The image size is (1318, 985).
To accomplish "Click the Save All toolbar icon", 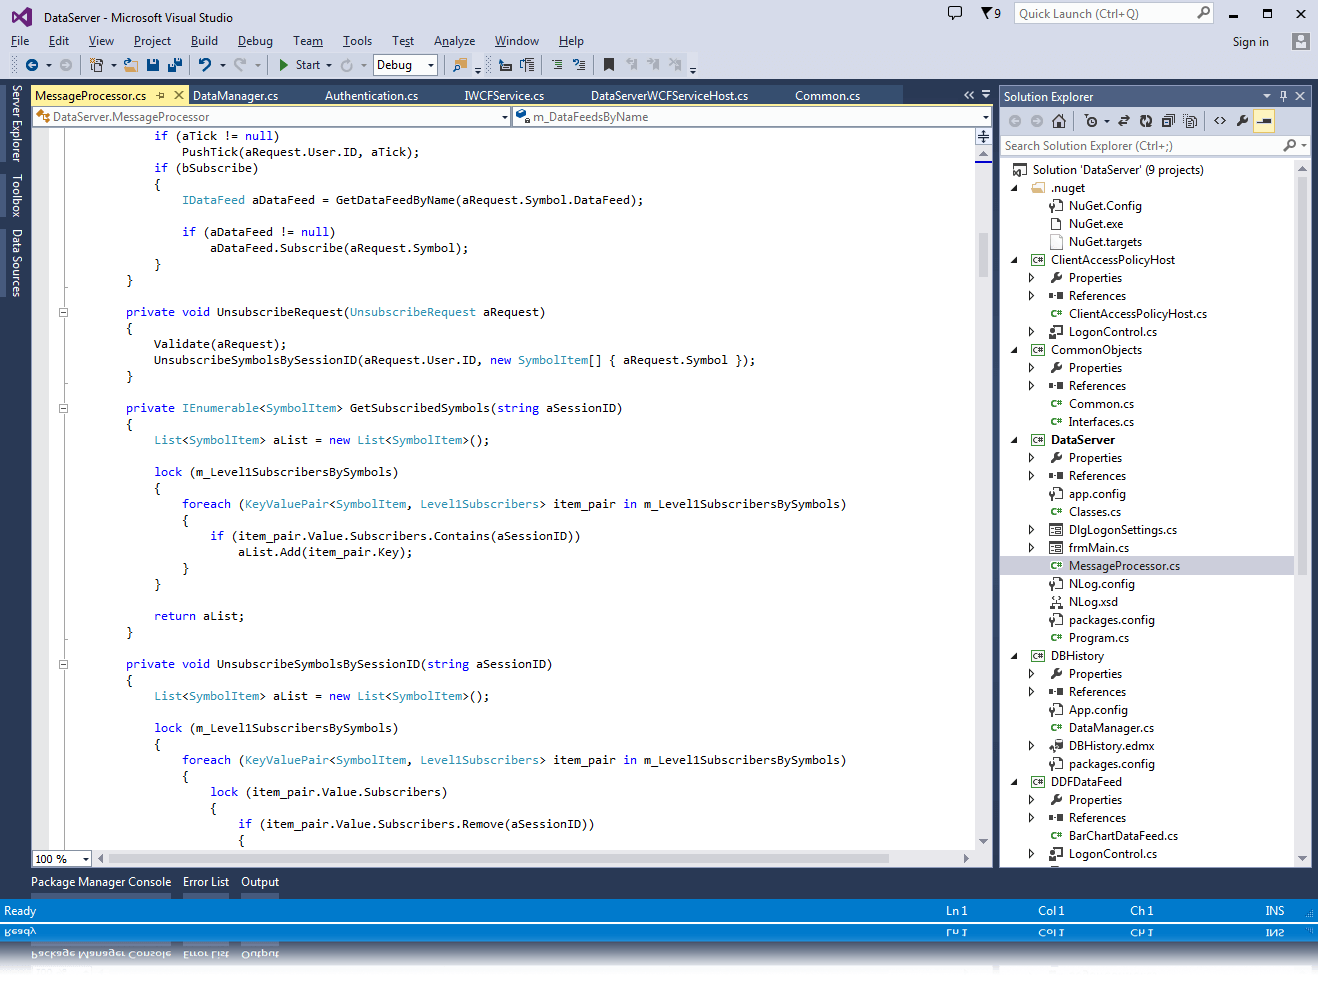I will pyautogui.click(x=175, y=65).
